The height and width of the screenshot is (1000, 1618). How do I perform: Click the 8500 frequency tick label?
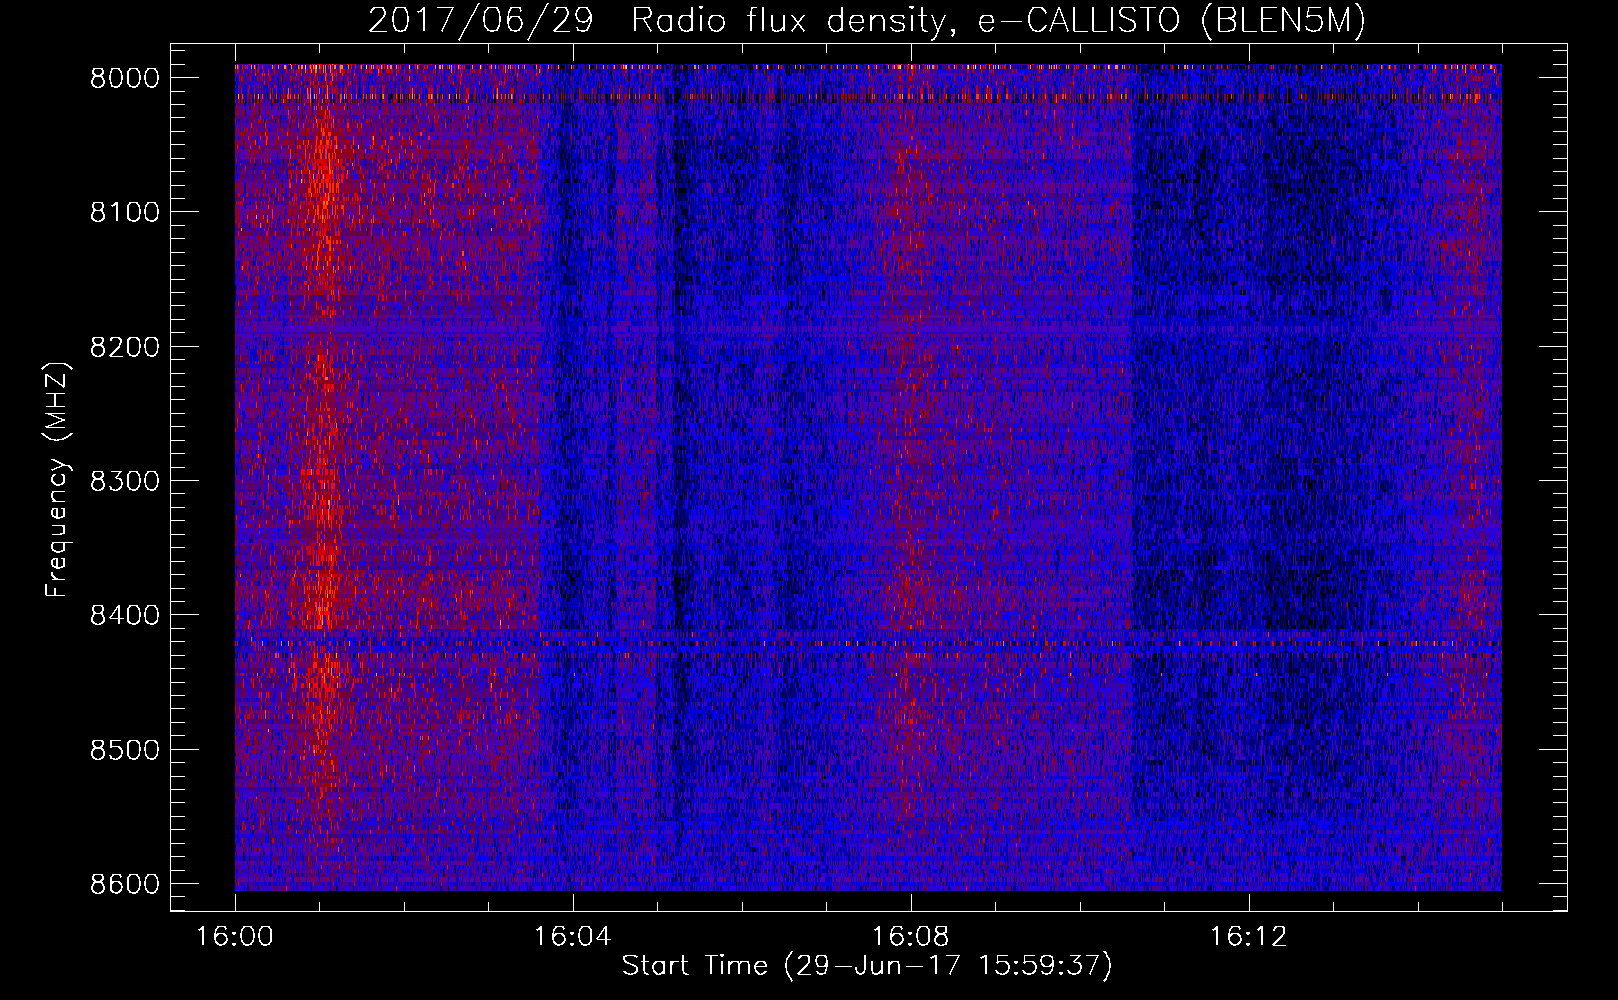(124, 750)
